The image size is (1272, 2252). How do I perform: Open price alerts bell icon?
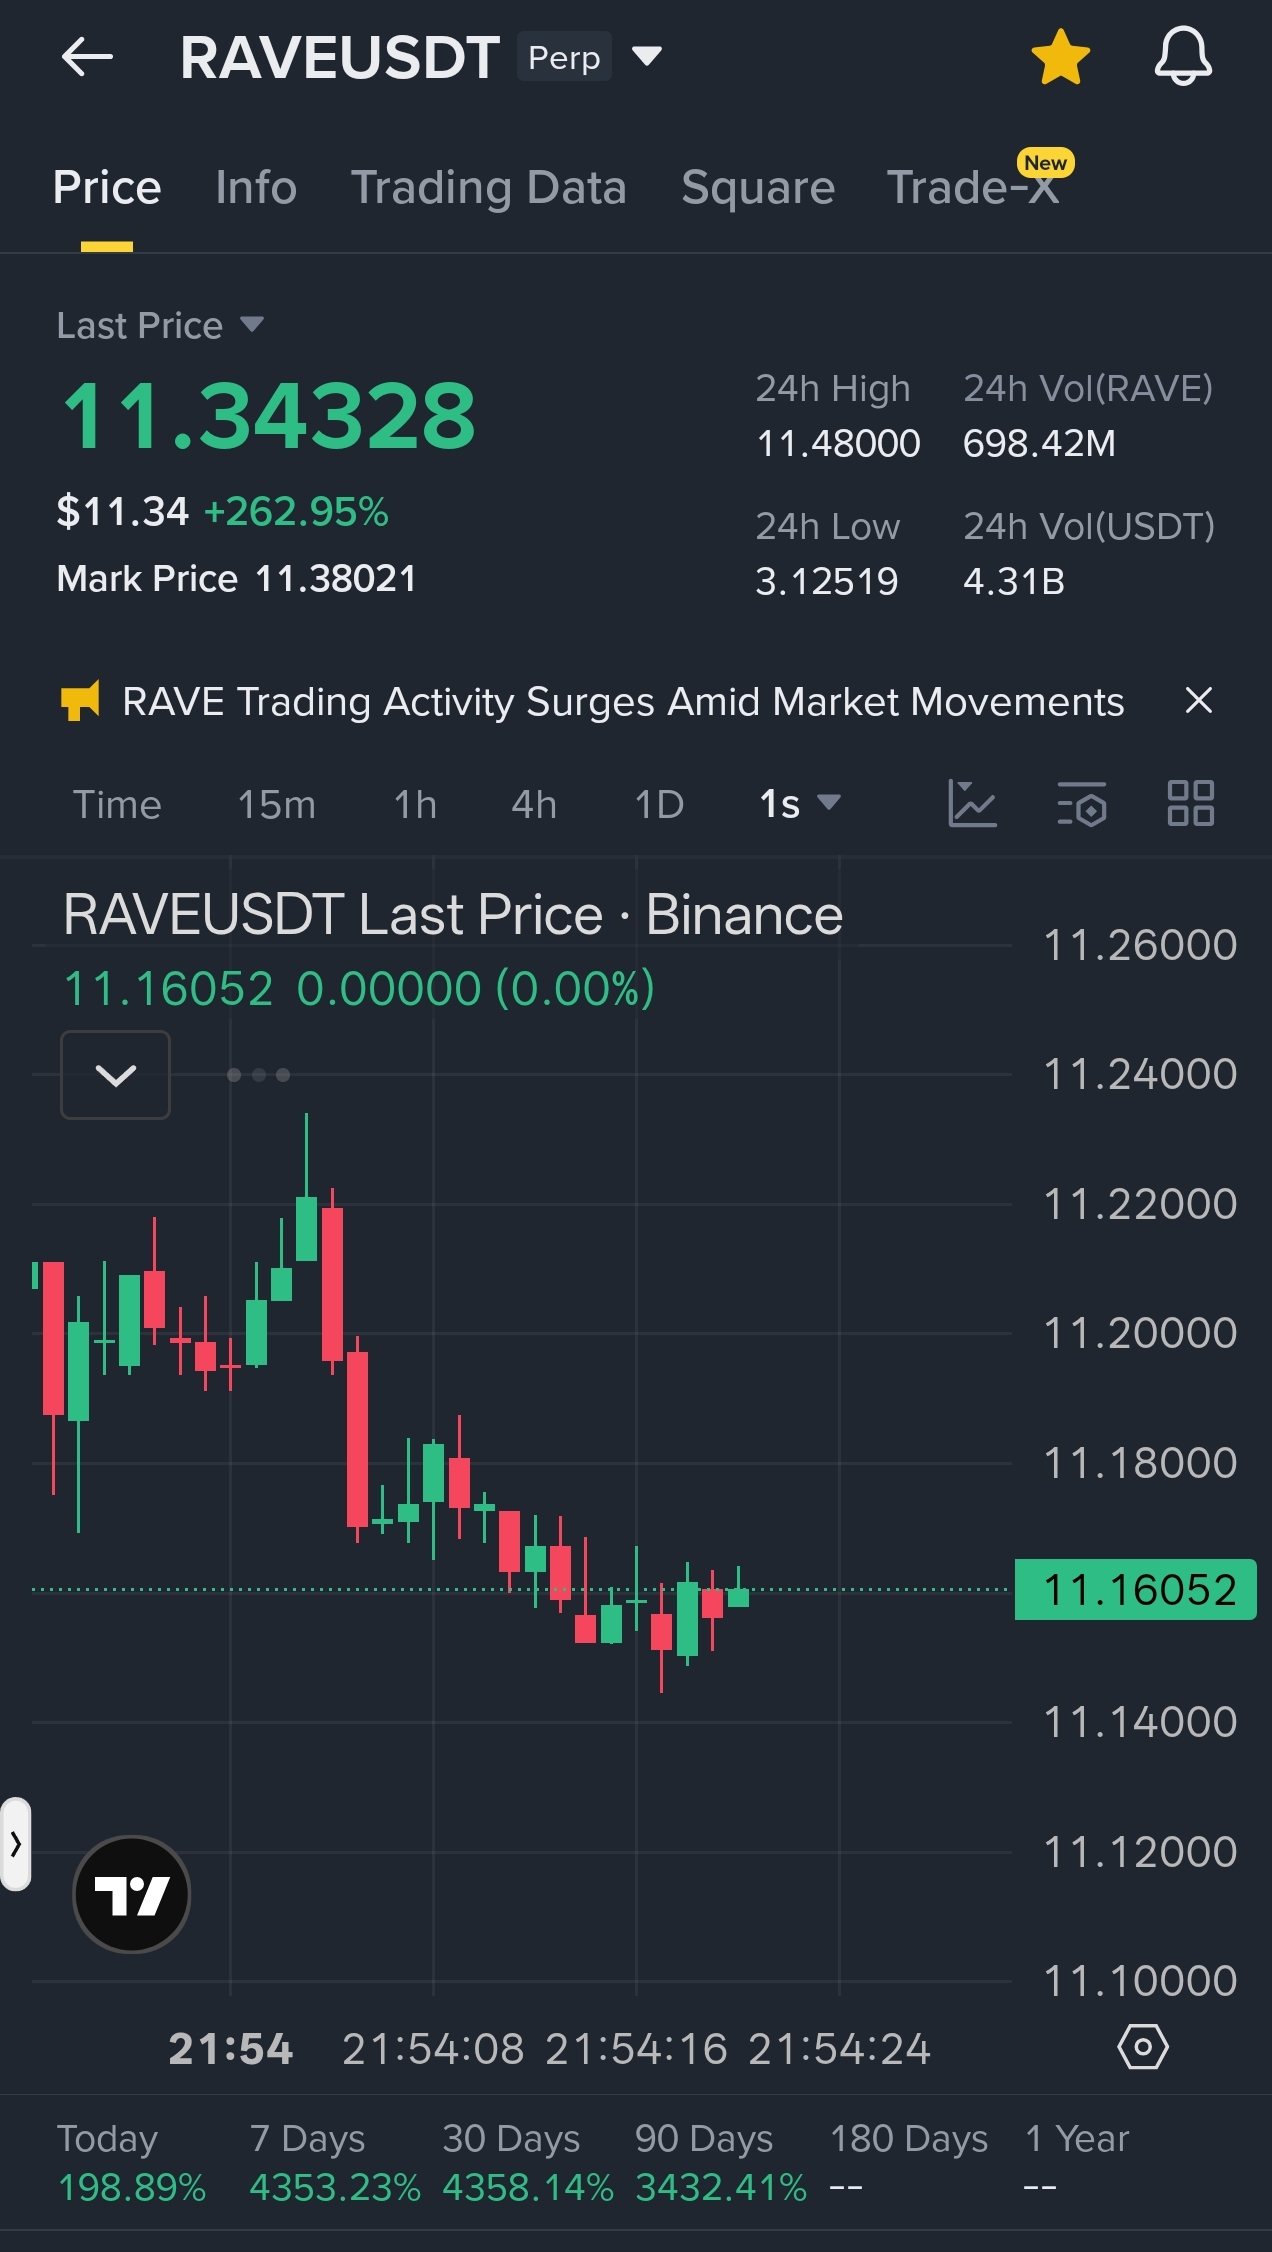coord(1183,57)
